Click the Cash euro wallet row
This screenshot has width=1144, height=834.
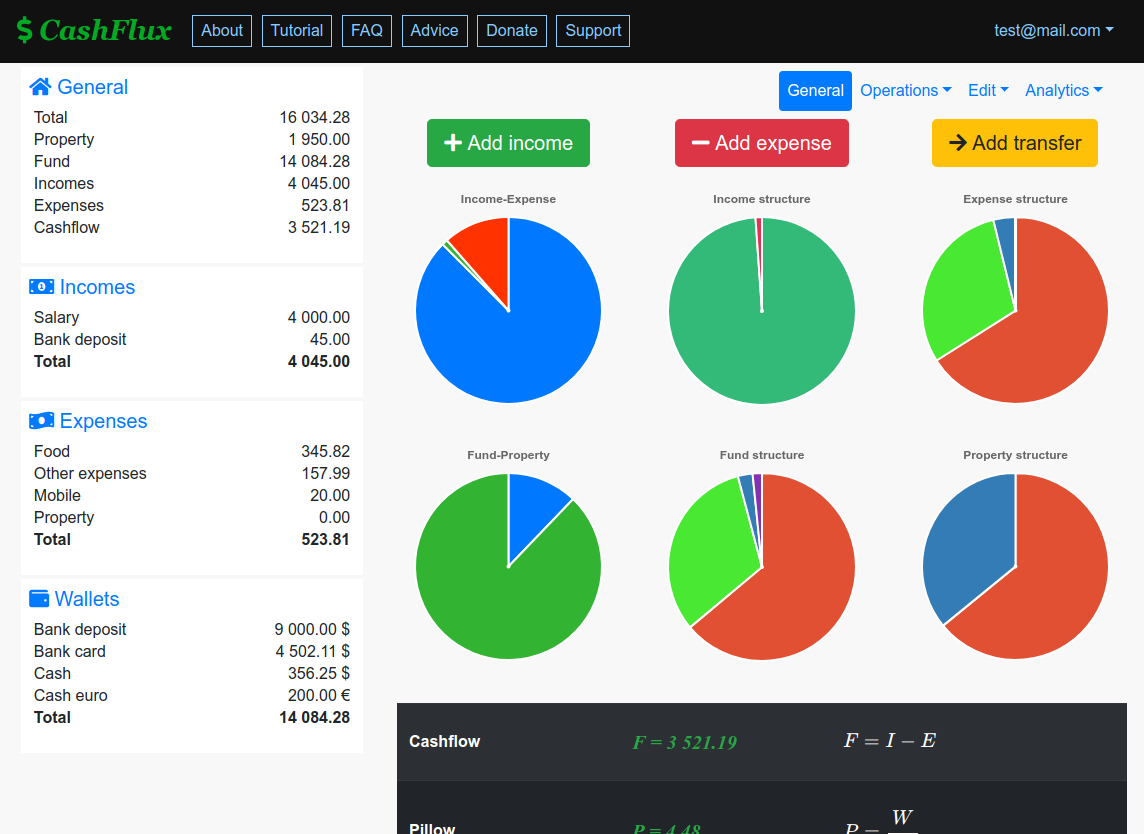coord(191,695)
